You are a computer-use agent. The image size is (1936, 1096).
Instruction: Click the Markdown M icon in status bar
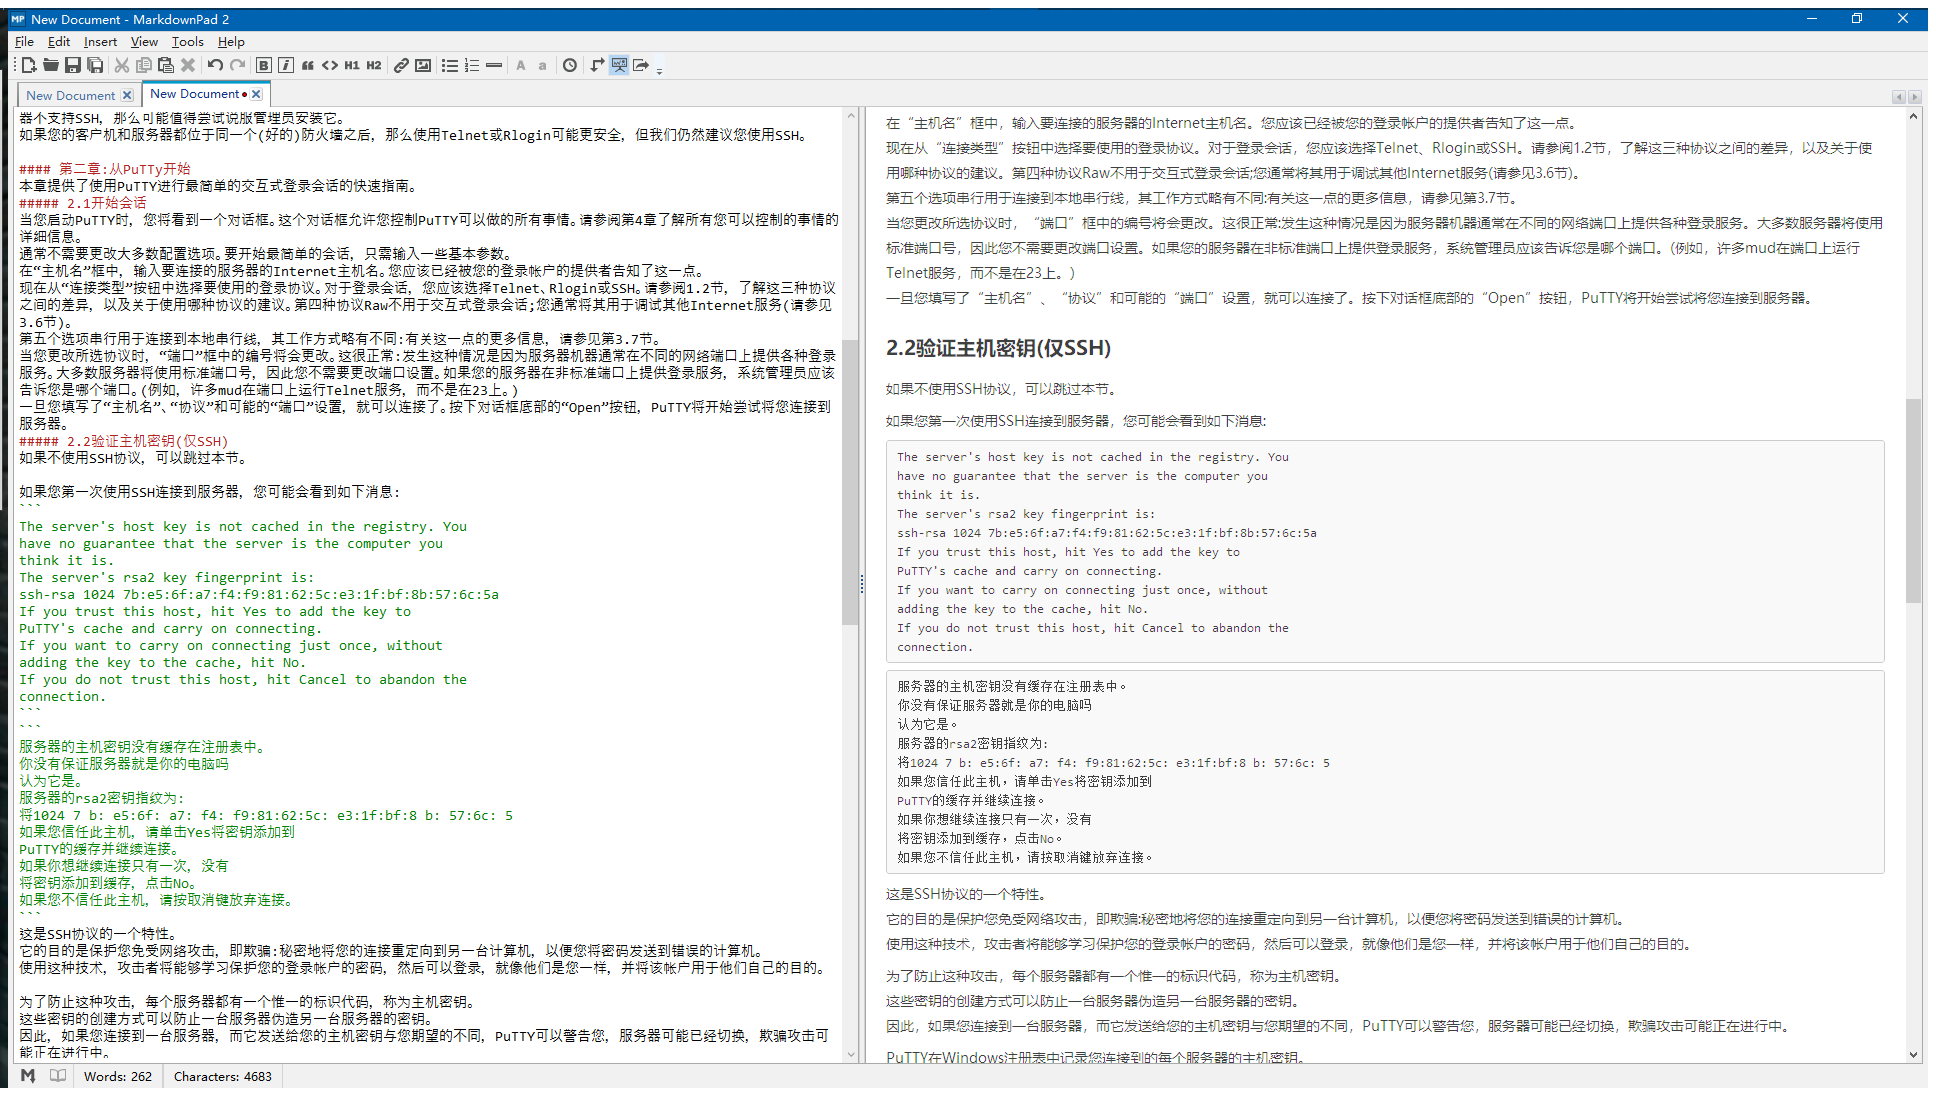[28, 1076]
